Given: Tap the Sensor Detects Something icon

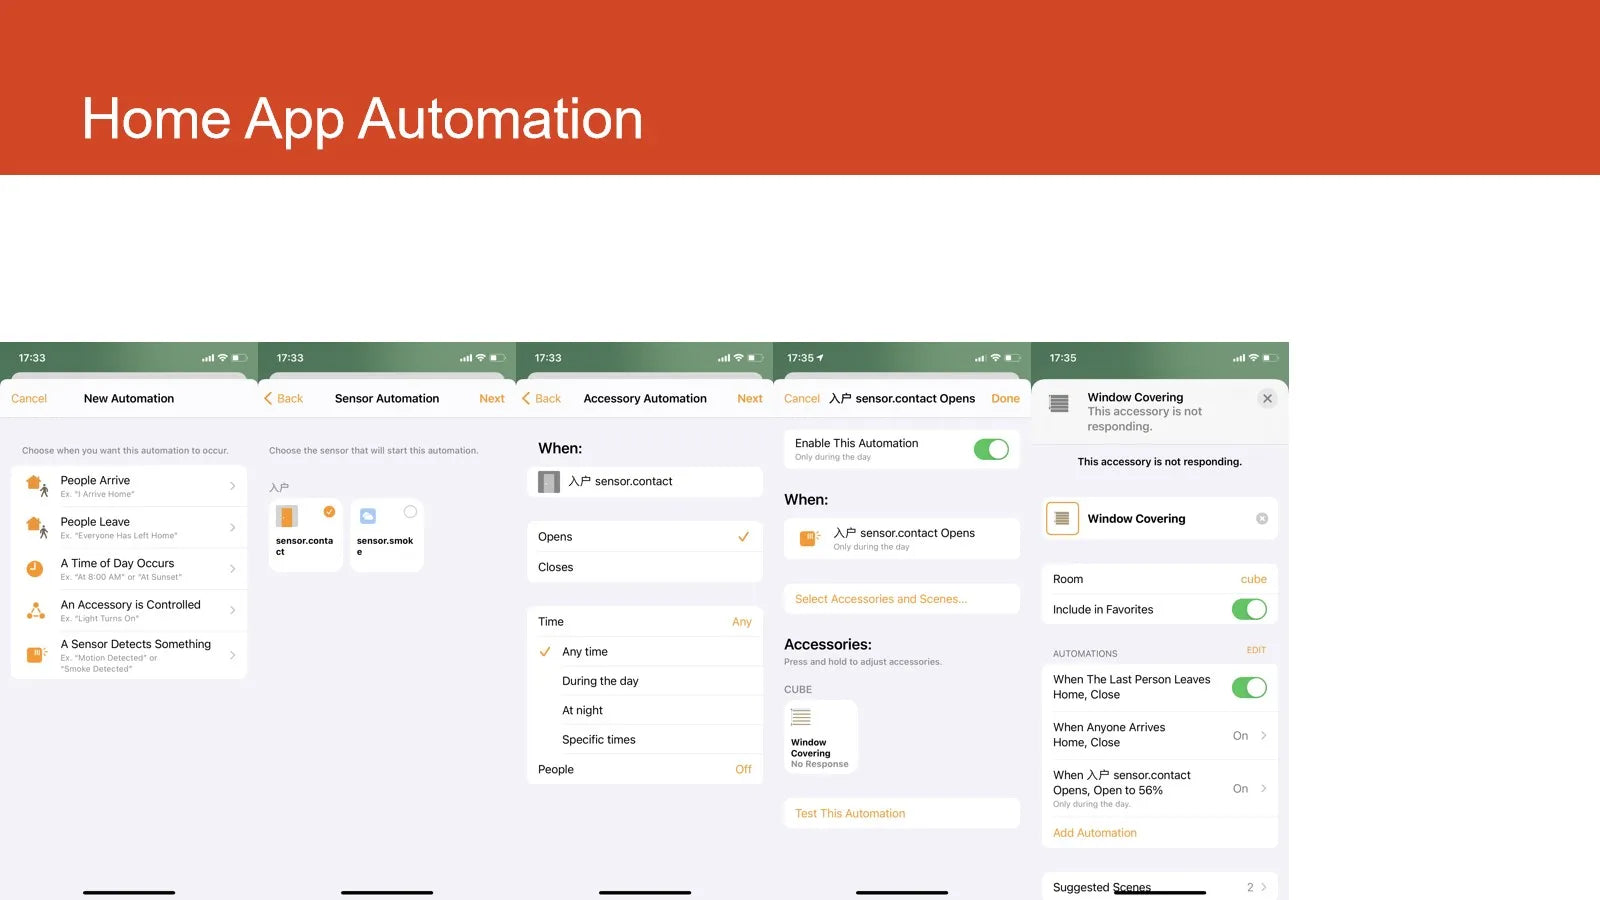Looking at the screenshot, I should (x=36, y=654).
